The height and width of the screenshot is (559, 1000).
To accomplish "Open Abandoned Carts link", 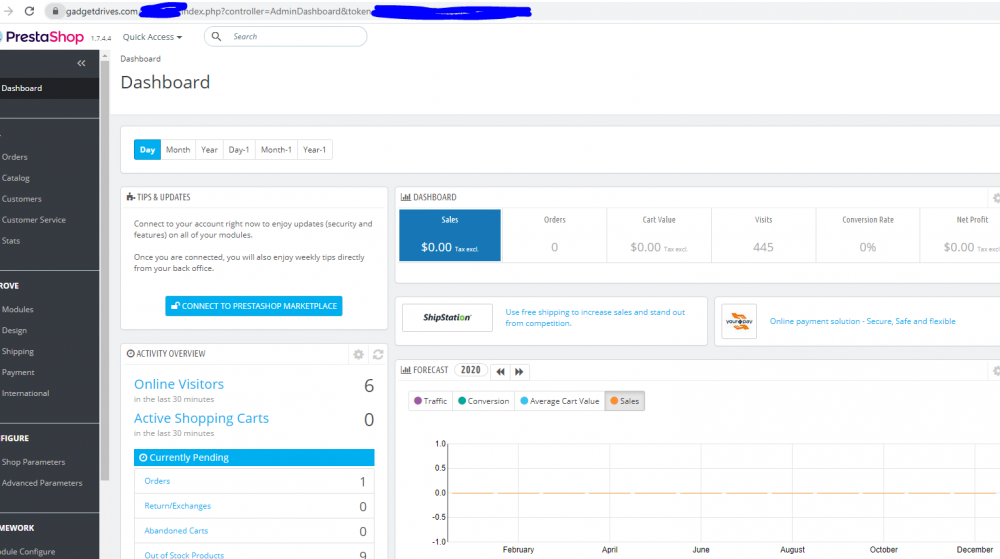I will (x=176, y=531).
